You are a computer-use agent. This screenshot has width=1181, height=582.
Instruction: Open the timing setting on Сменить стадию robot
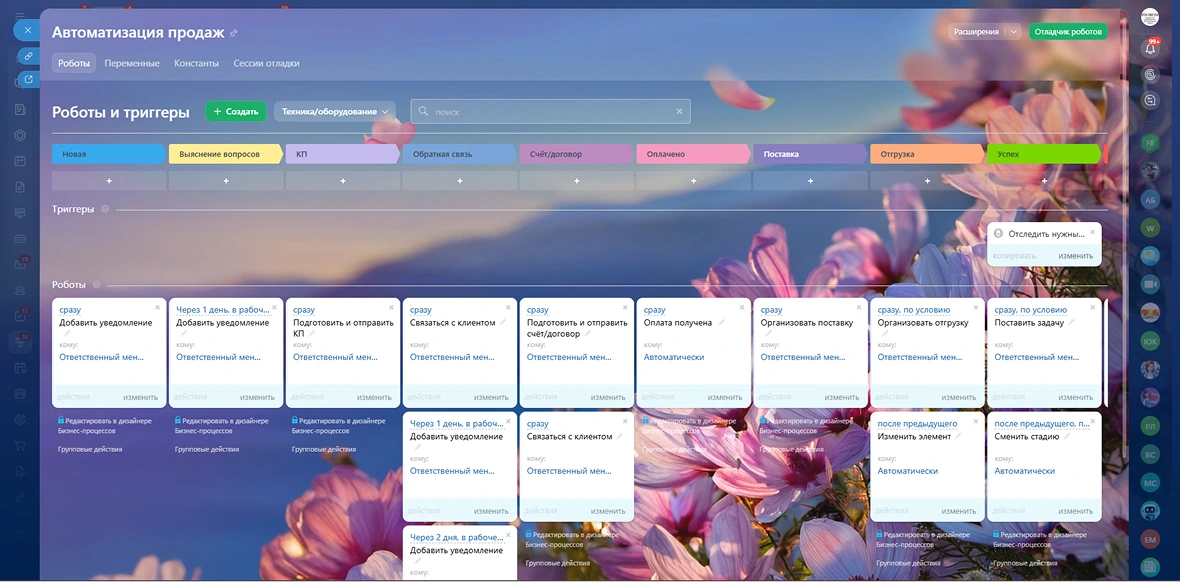click(1042, 424)
